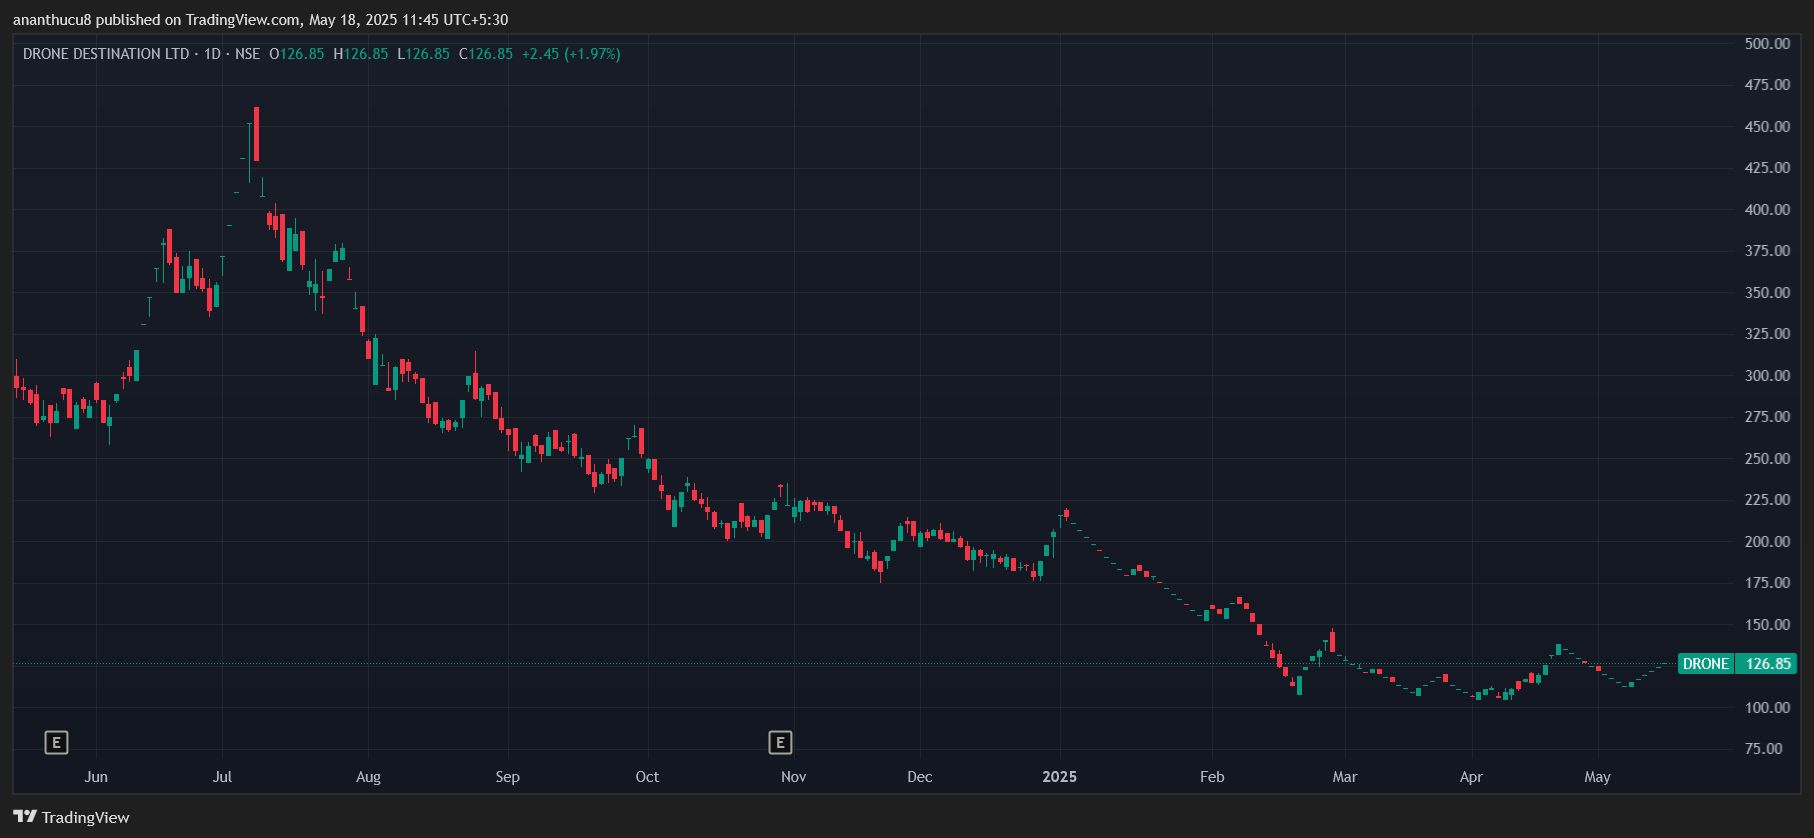Click the 2025 year label on time axis
The image size is (1814, 838).
(1059, 777)
